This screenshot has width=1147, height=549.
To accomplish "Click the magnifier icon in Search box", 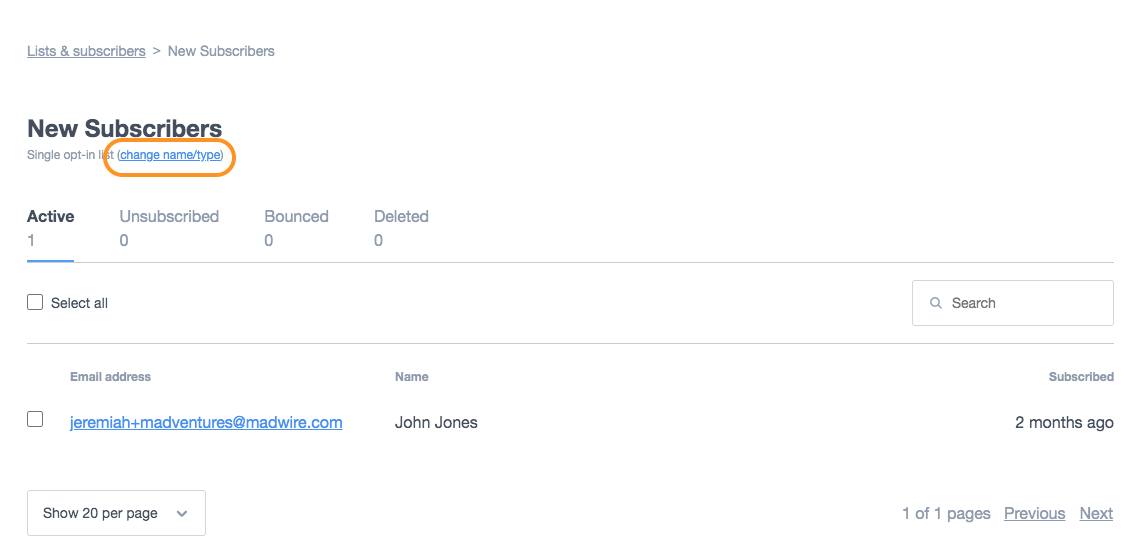I will tap(935, 303).
